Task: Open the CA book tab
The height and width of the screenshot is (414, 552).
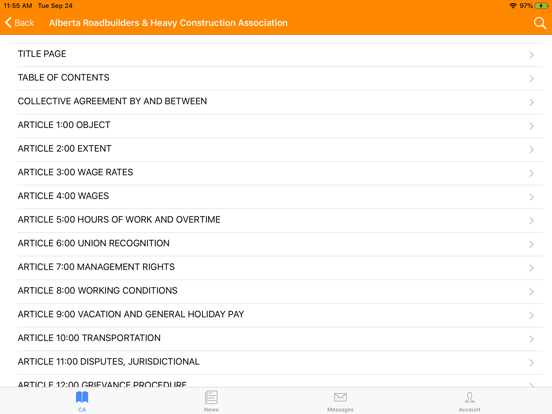Action: 82,401
